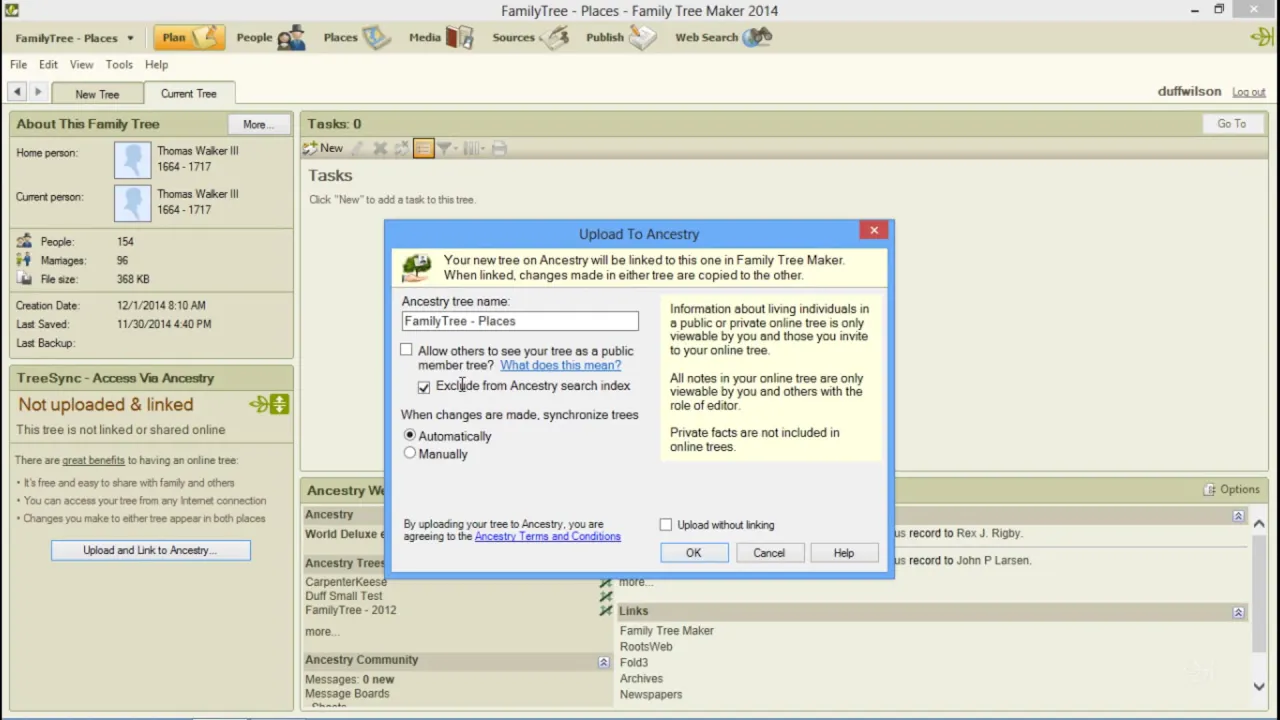This screenshot has width=1280, height=720.
Task: Toggle the highlighted task list view icon
Action: tap(423, 148)
